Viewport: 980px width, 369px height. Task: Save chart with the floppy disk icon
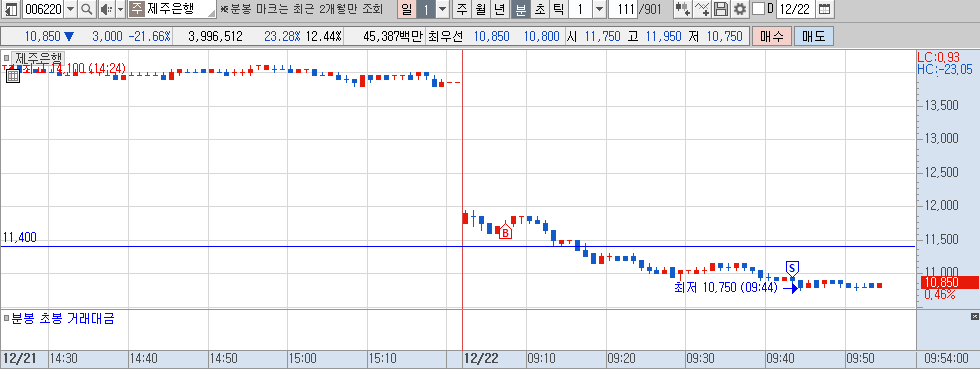pos(721,9)
